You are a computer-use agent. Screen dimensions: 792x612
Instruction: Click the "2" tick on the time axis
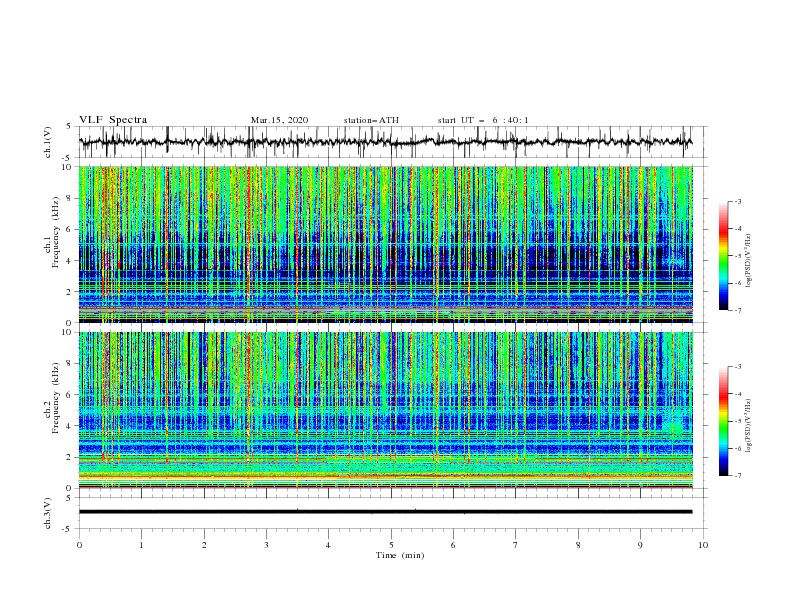(204, 545)
